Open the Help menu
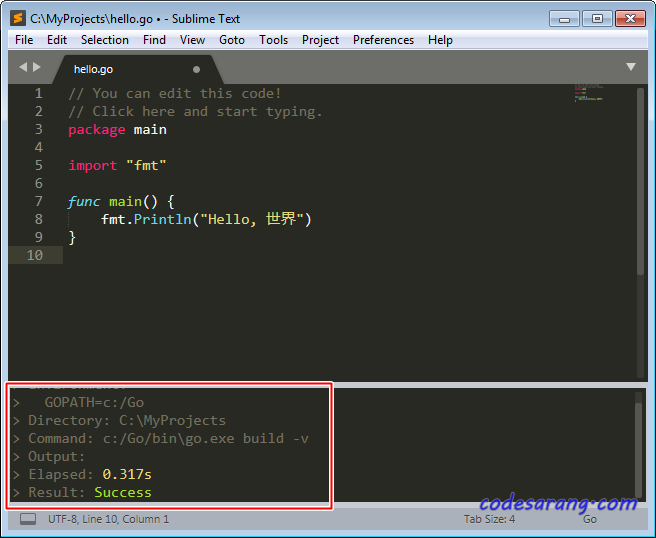 tap(440, 40)
